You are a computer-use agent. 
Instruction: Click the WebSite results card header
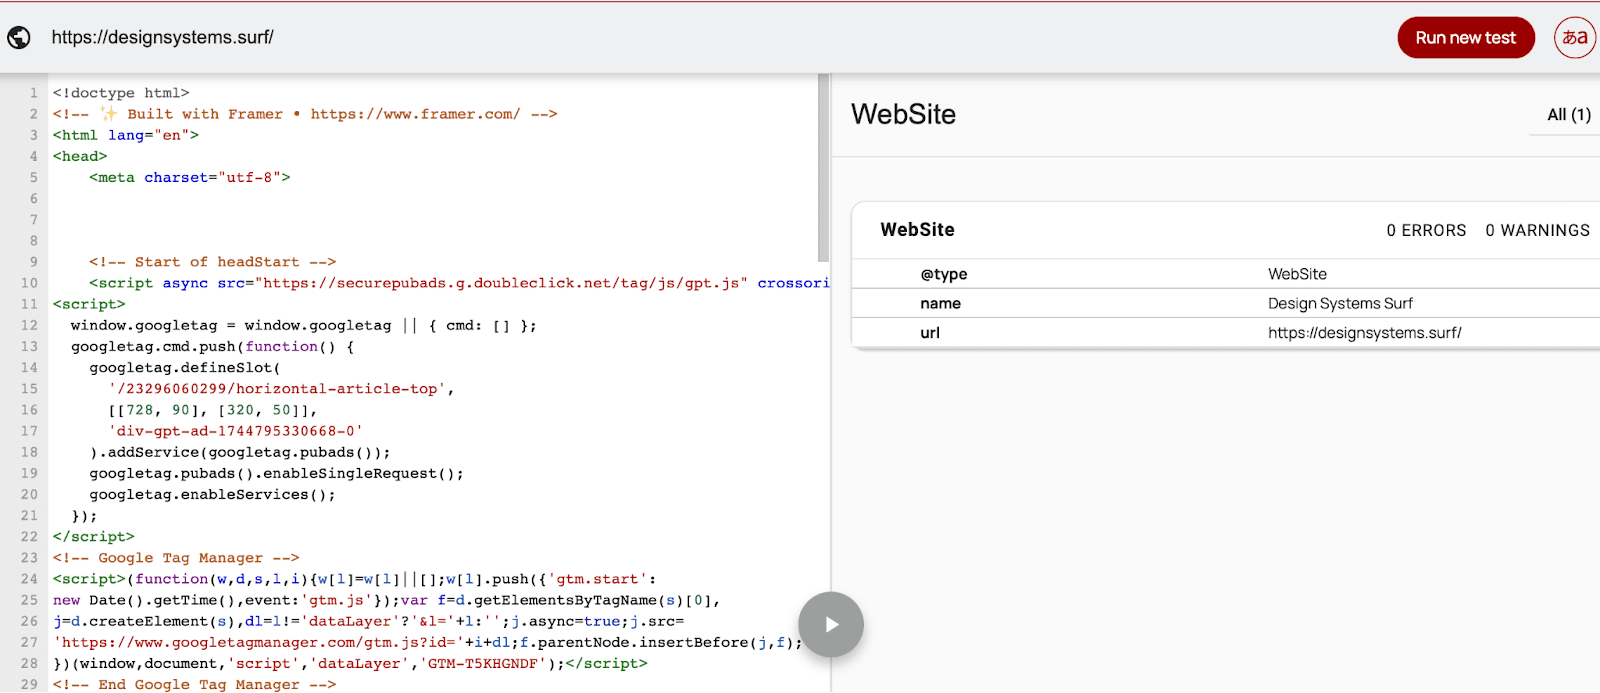pos(1225,230)
